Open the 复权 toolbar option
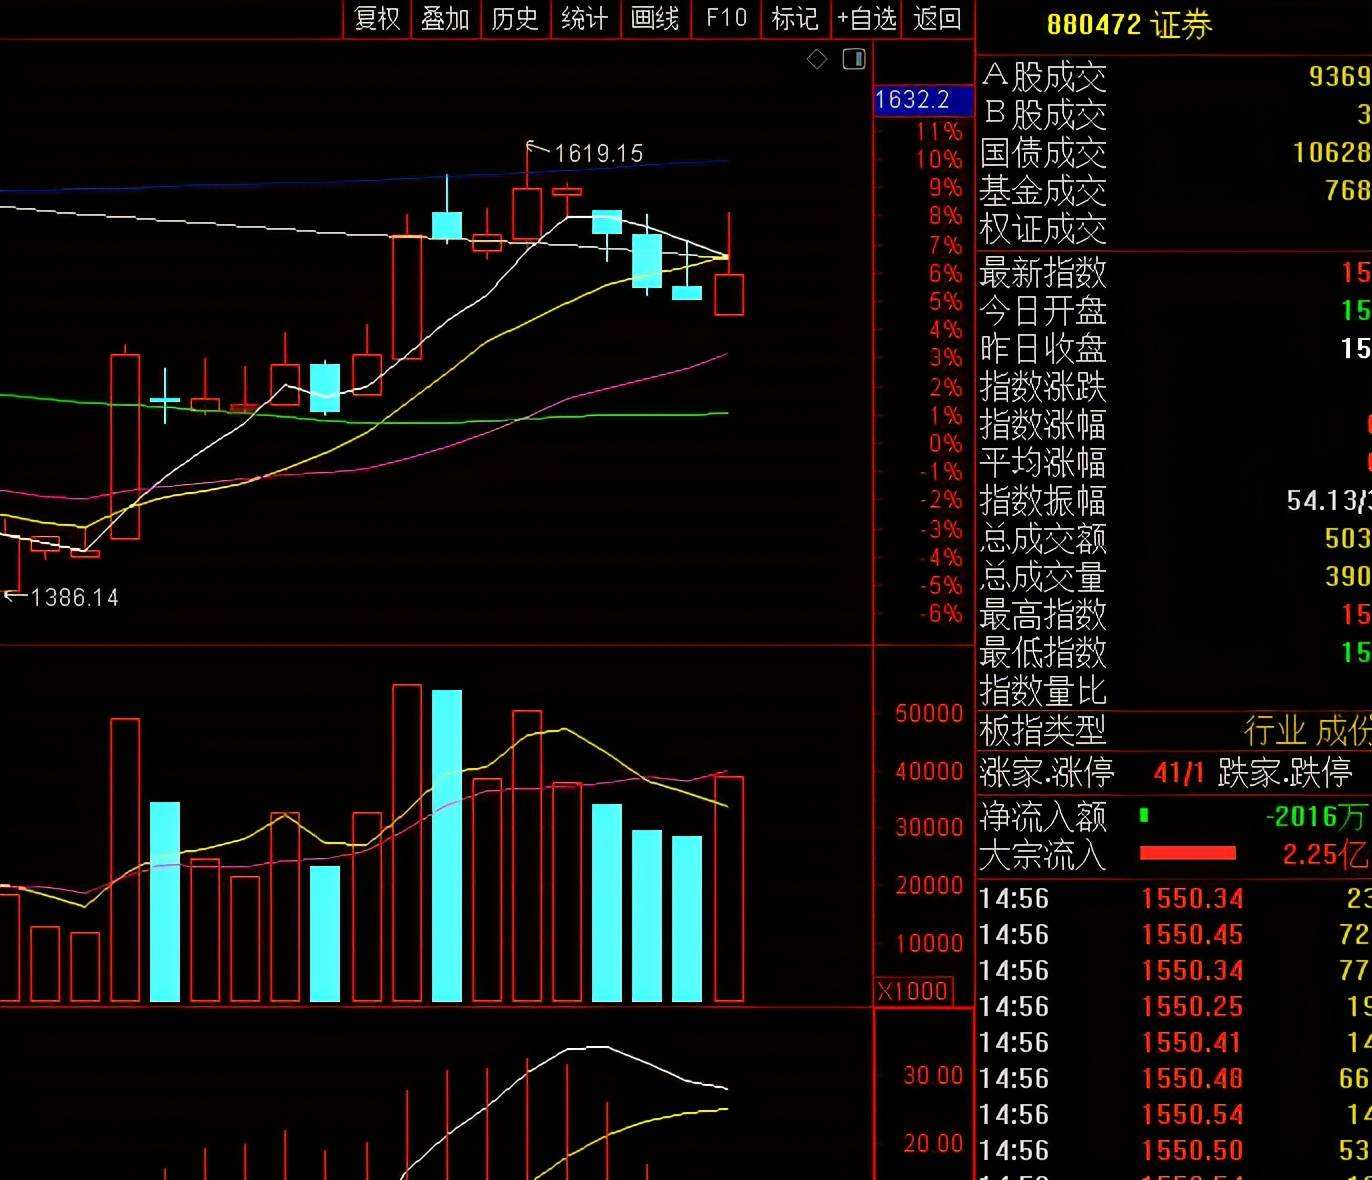Viewport: 1372px width, 1180px height. click(376, 18)
